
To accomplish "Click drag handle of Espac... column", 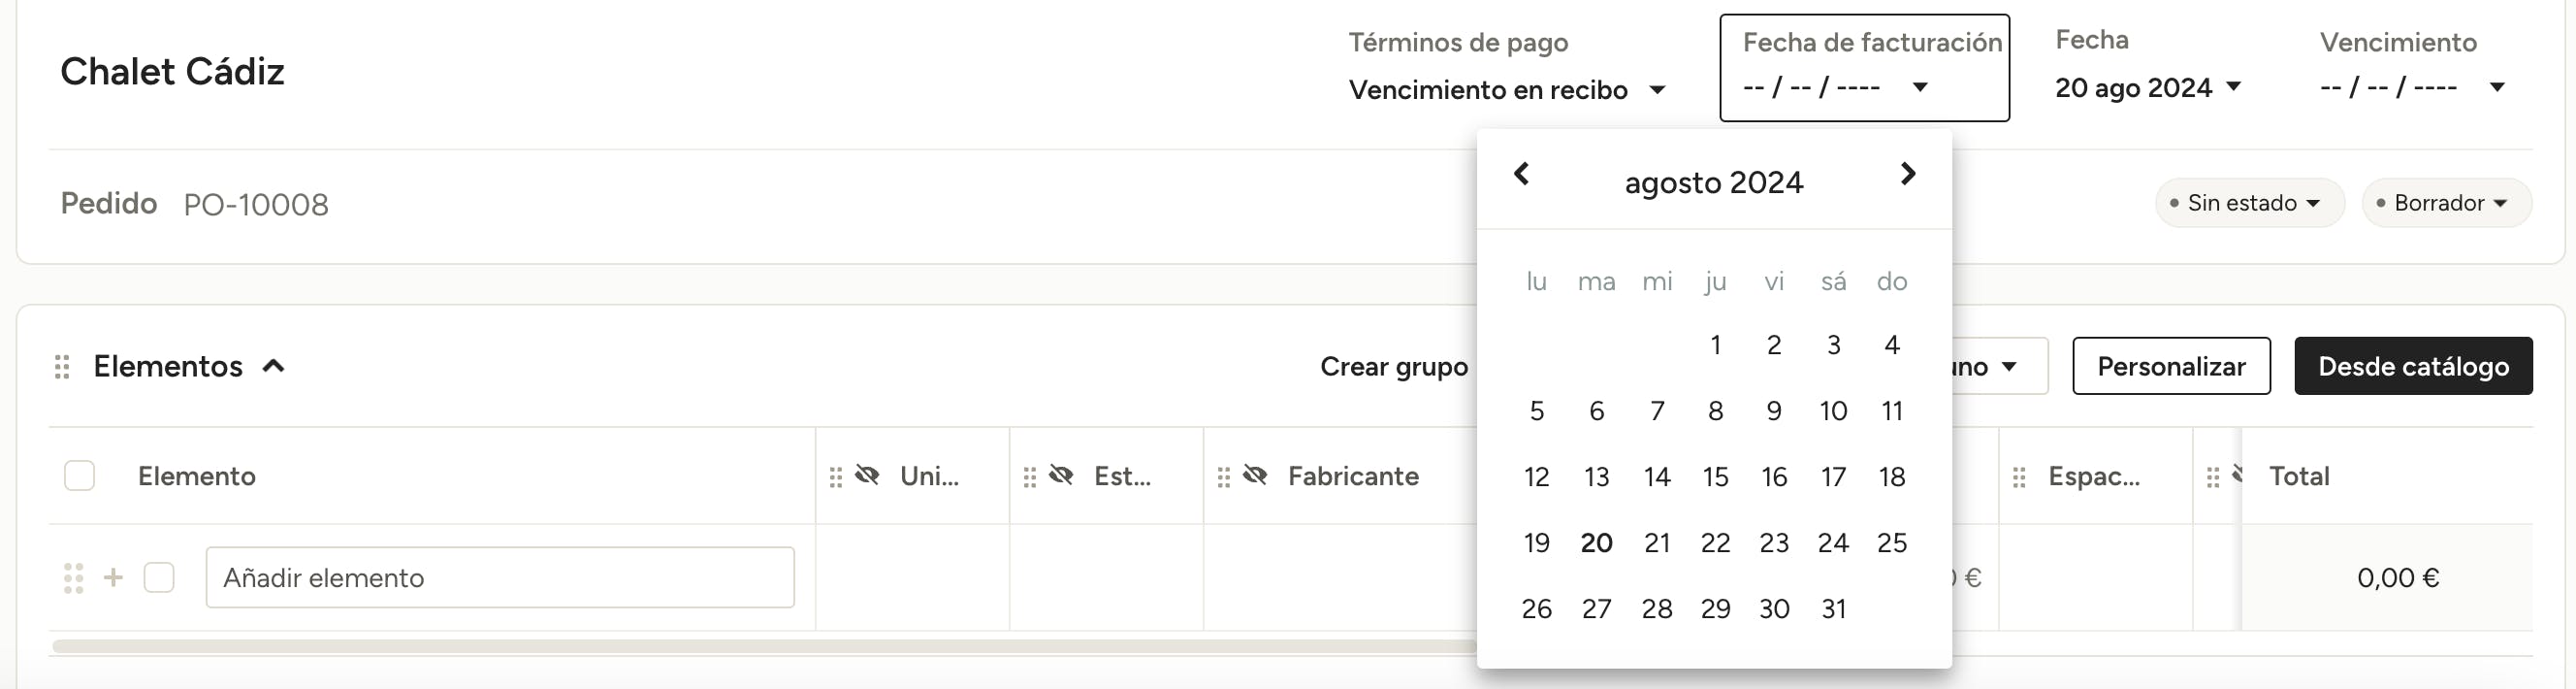I will pos(2019,477).
